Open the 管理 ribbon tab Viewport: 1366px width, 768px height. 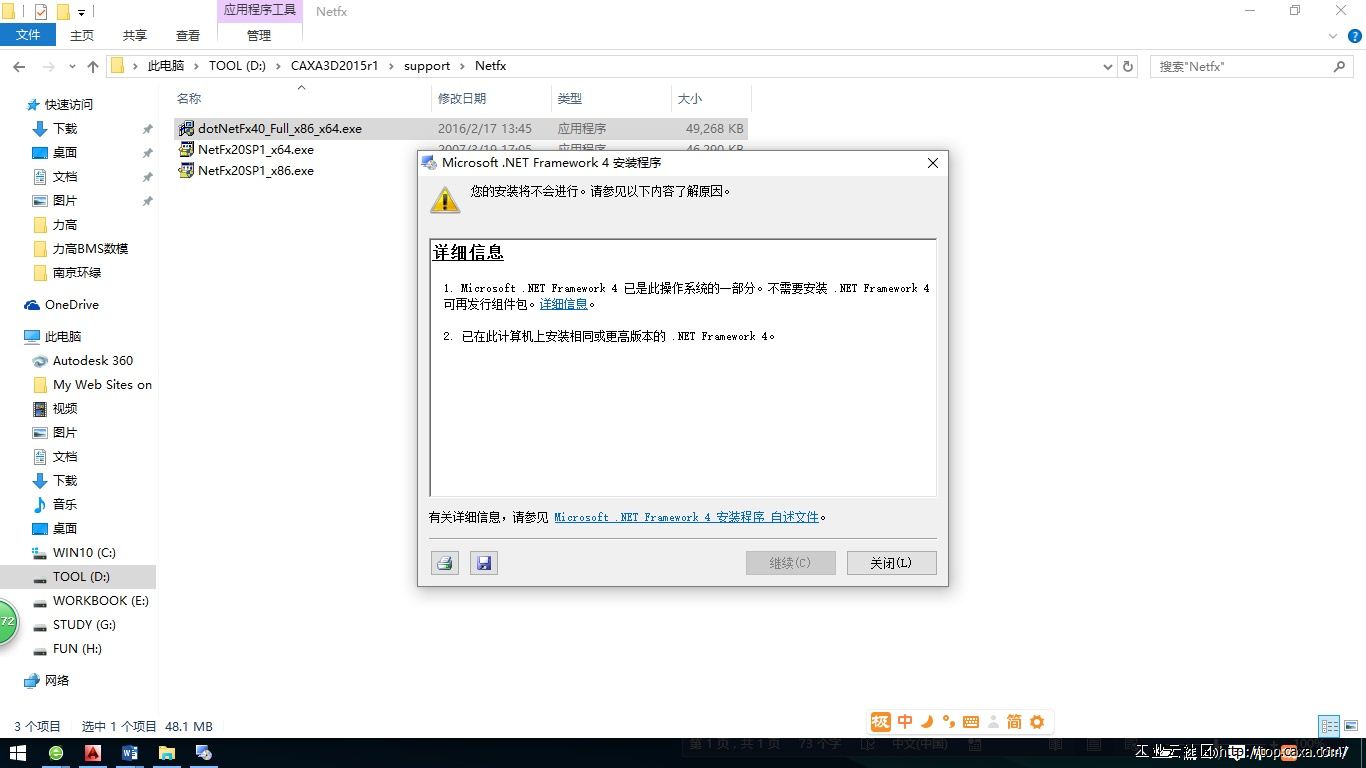259,35
